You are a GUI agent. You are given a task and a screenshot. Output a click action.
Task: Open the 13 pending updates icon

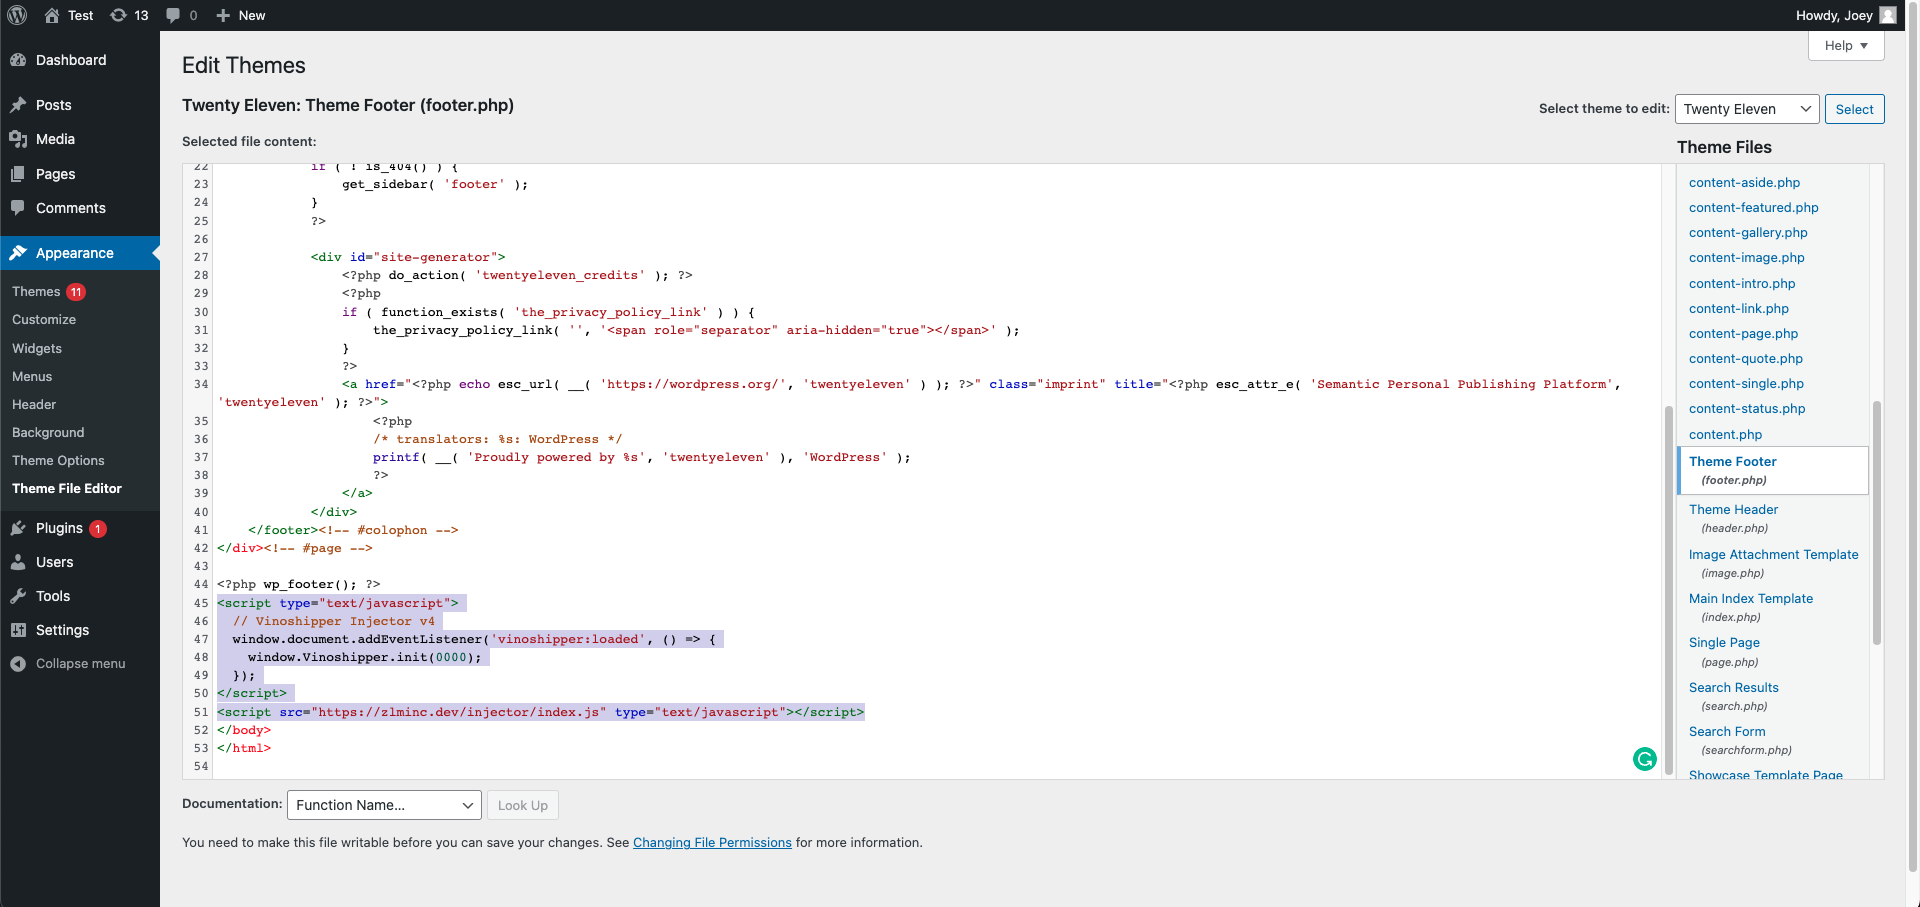[118, 15]
